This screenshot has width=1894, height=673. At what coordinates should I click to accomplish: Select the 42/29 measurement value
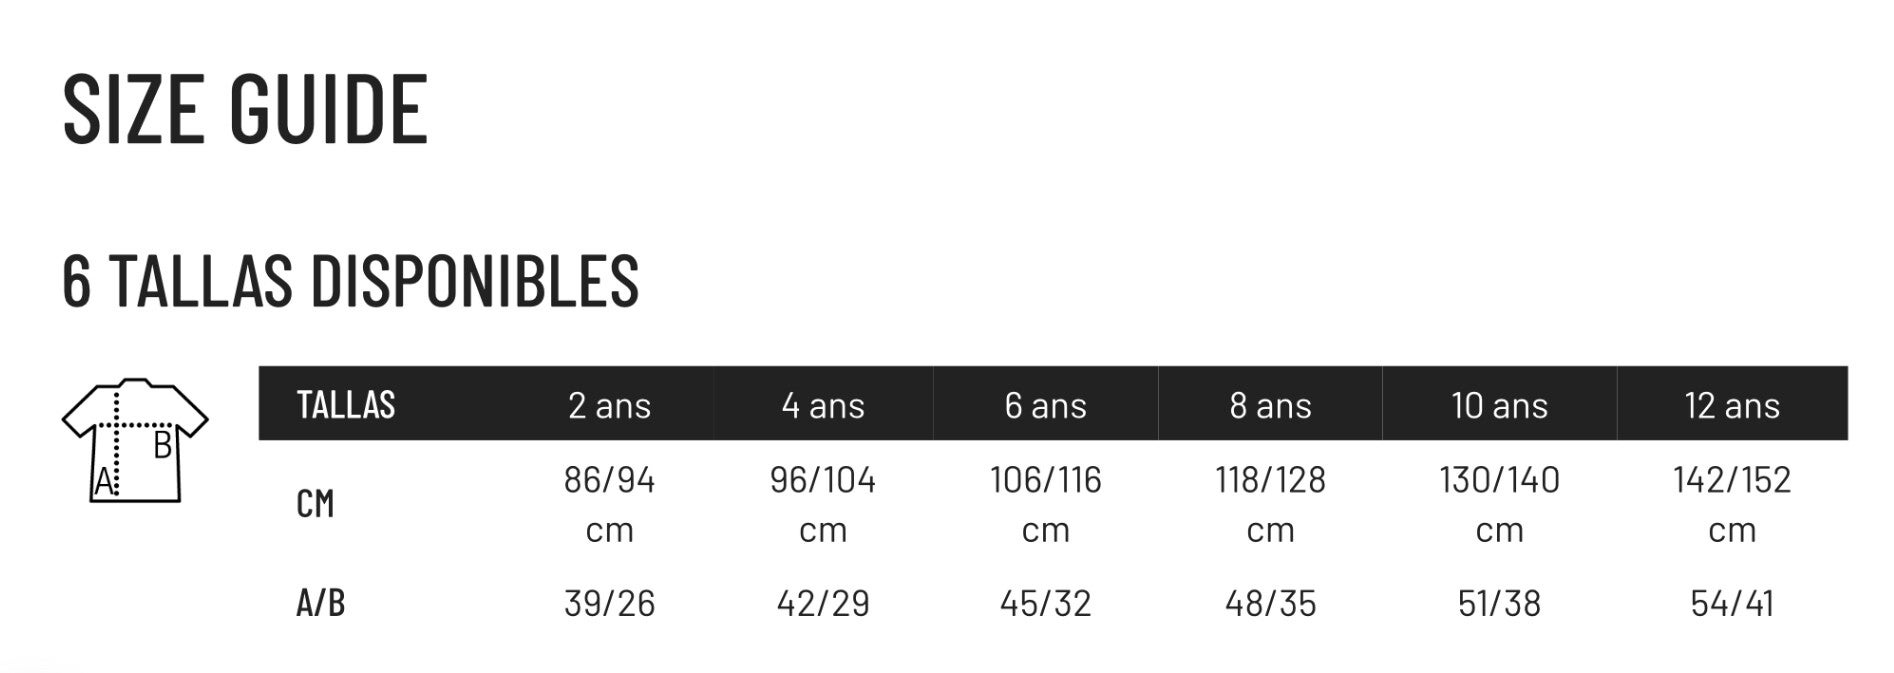(x=823, y=603)
